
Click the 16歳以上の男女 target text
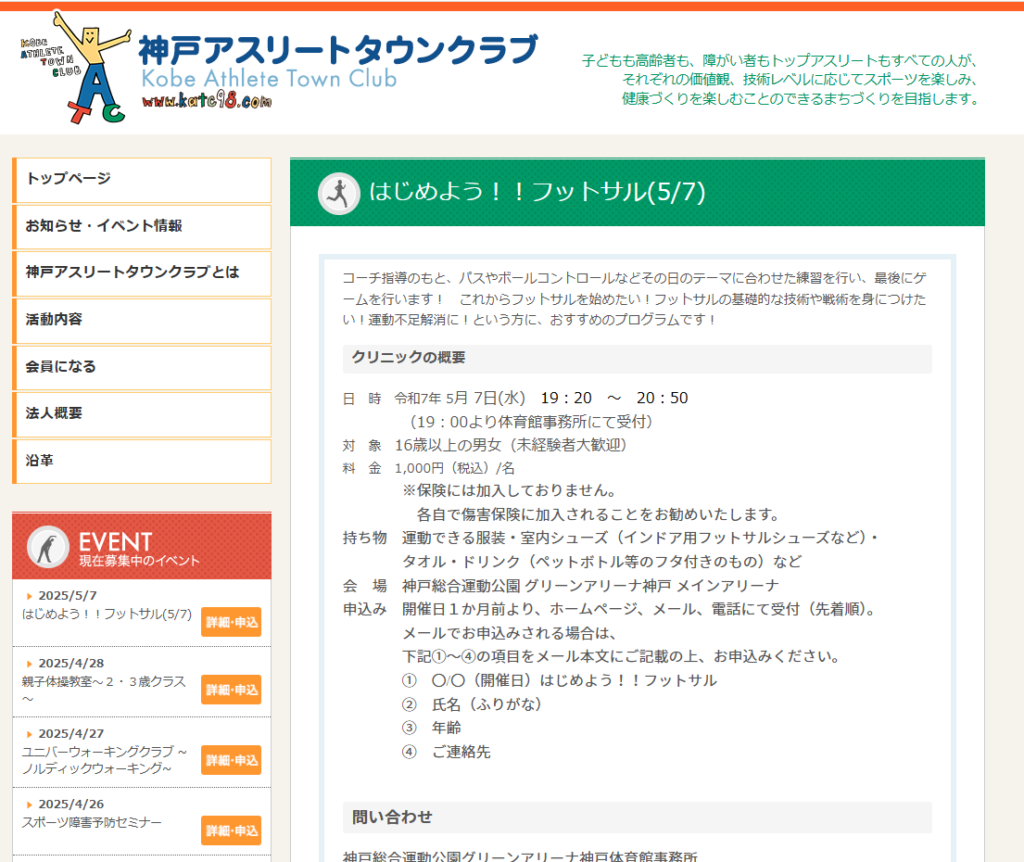pos(448,445)
